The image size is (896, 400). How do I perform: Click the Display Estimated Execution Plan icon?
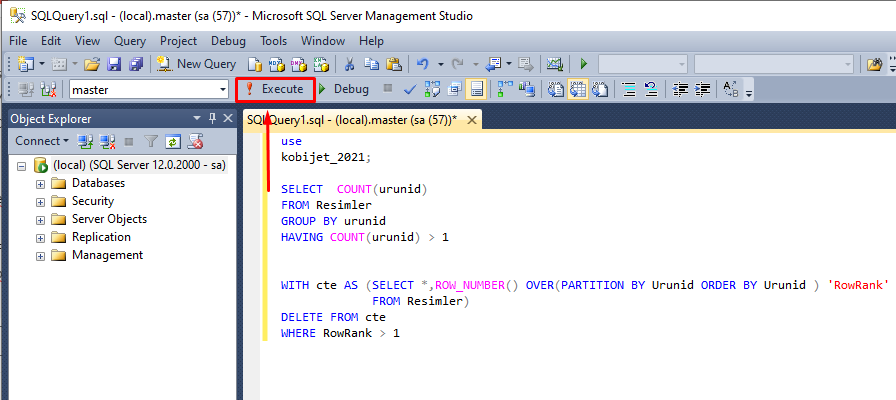433,89
